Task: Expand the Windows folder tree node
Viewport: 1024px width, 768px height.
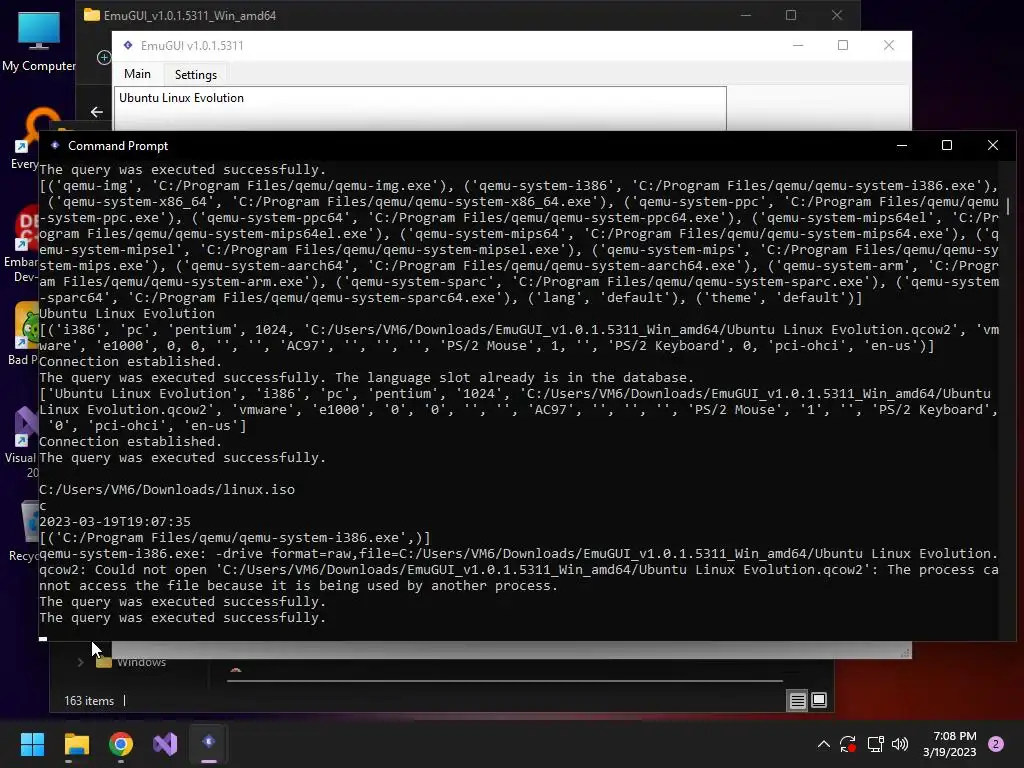Action: (80, 662)
